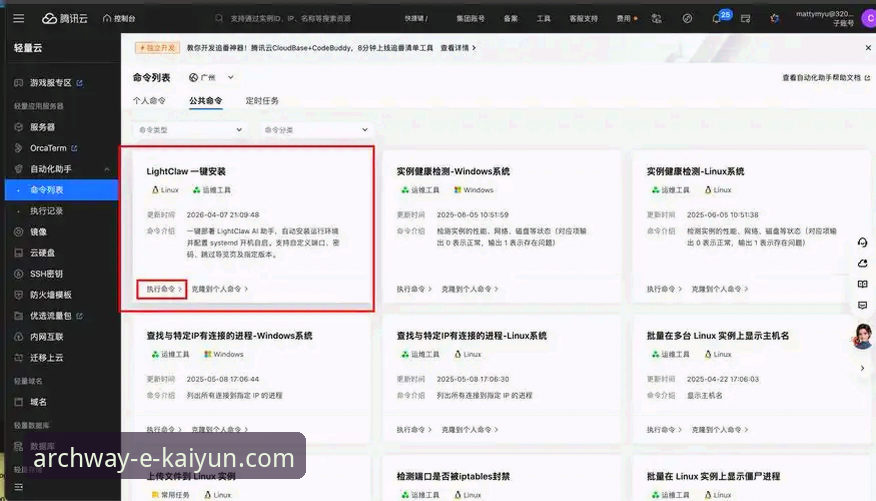
Task: Open the 命令分类 filter dropdown
Action: [316, 130]
